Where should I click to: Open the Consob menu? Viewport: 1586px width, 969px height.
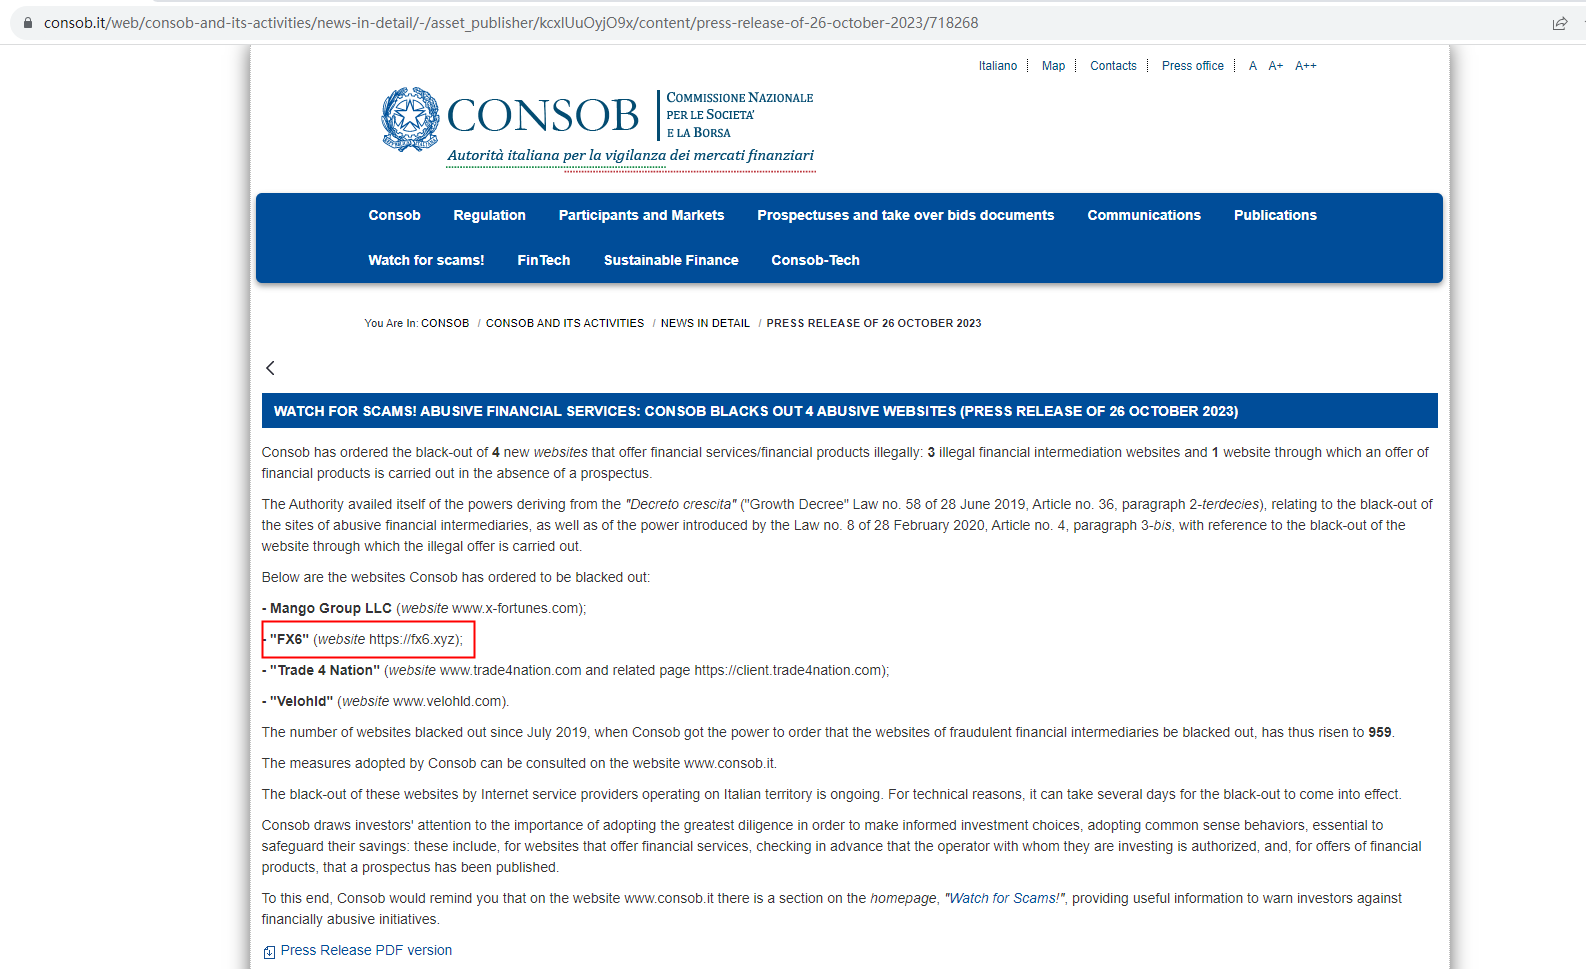tap(394, 215)
